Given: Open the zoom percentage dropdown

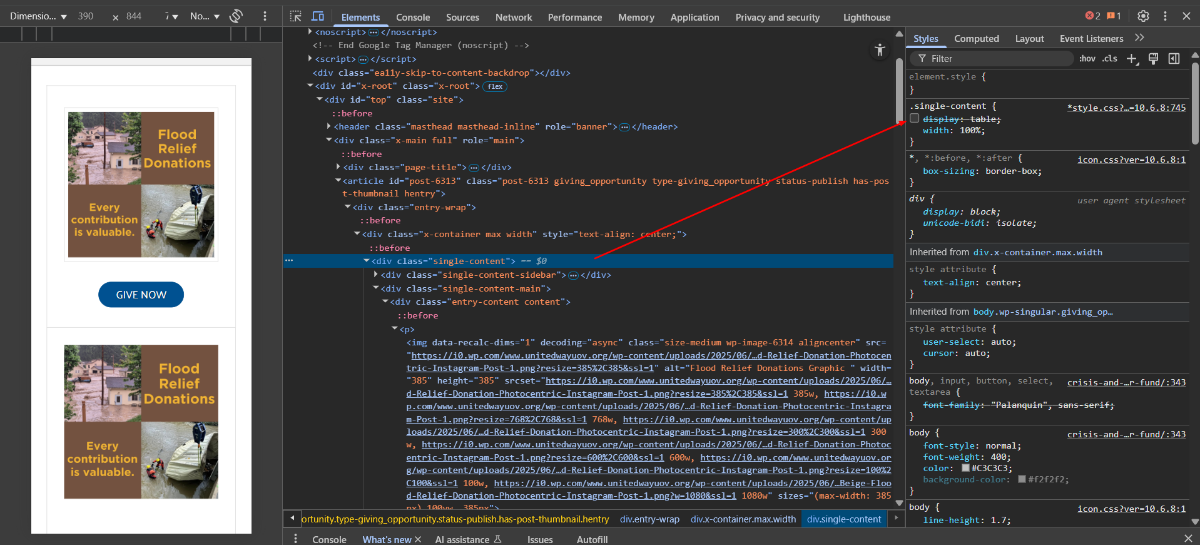Looking at the screenshot, I should [x=170, y=17].
